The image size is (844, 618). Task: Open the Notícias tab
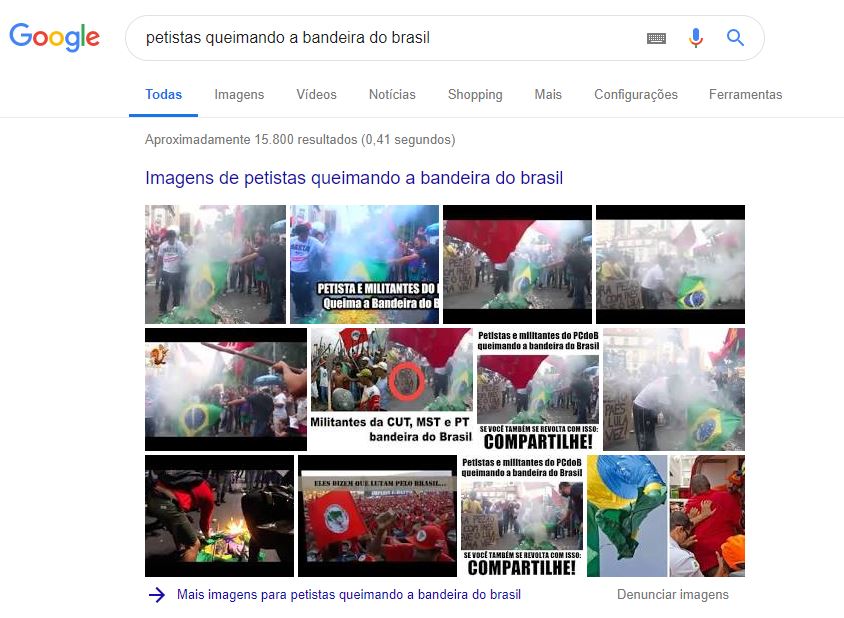392,94
